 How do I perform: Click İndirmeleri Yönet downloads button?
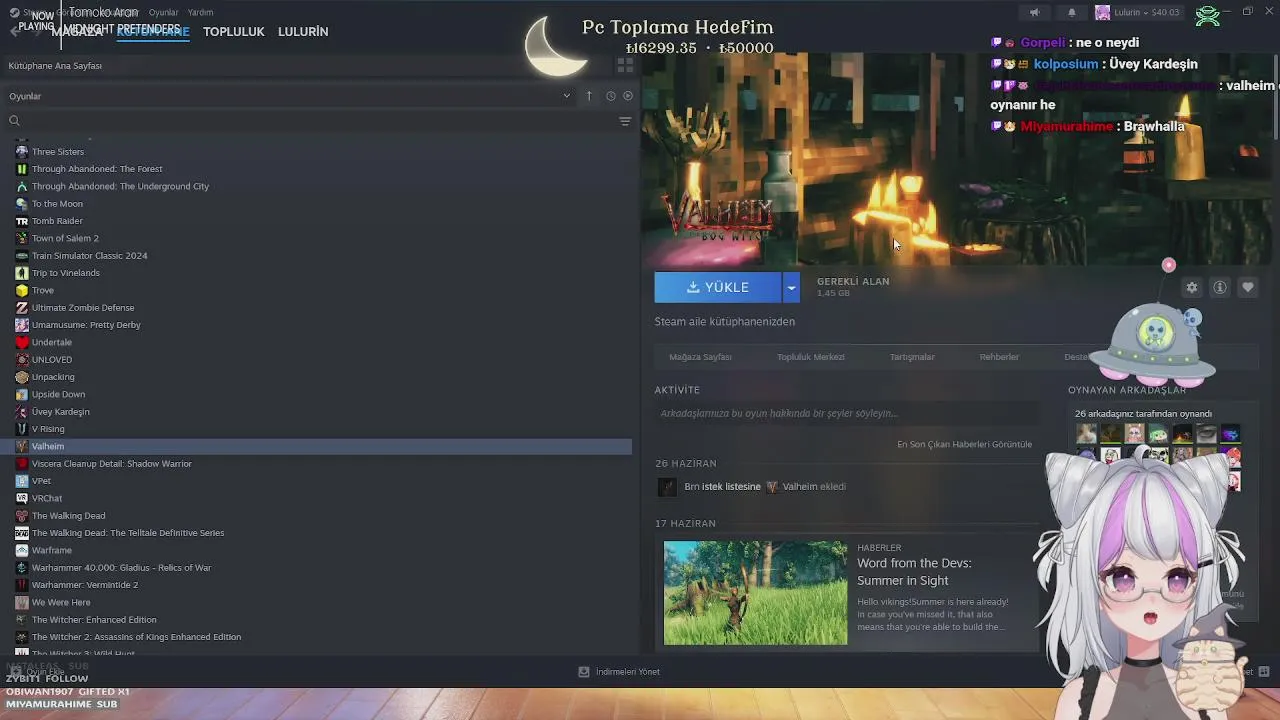[x=619, y=672]
